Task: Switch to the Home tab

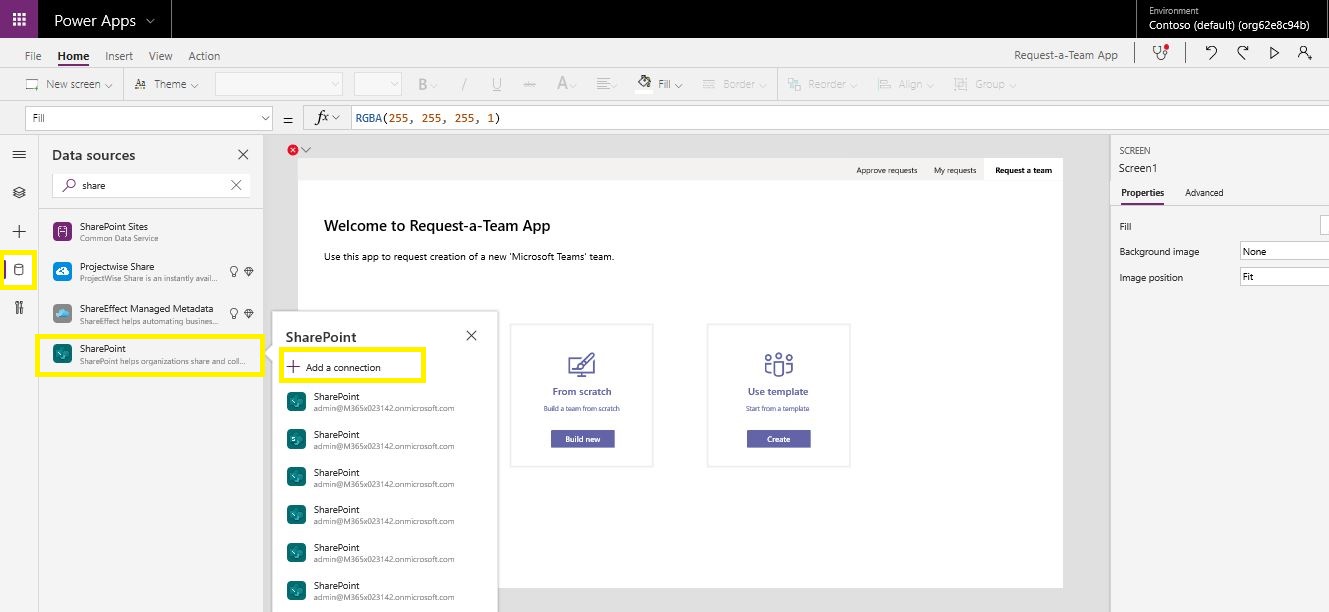Action: tap(73, 56)
